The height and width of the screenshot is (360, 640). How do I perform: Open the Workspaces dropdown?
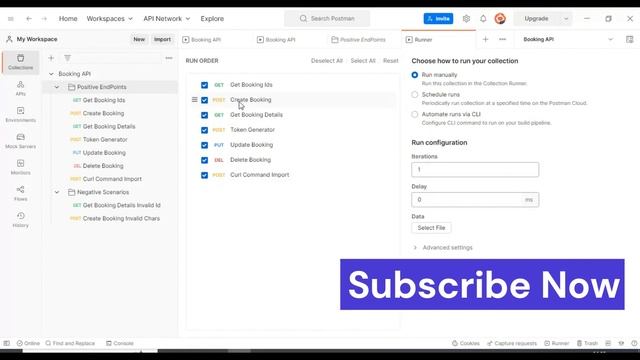(109, 19)
